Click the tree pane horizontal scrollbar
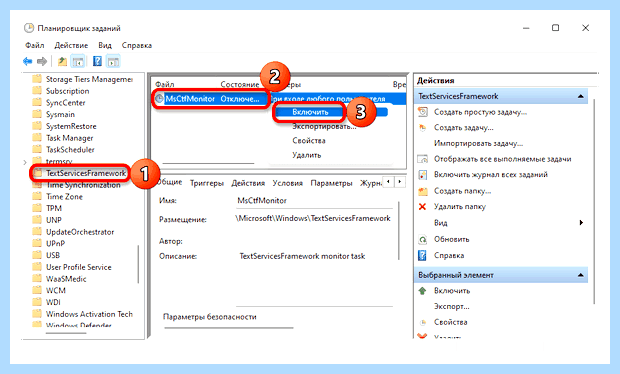 tap(66, 333)
